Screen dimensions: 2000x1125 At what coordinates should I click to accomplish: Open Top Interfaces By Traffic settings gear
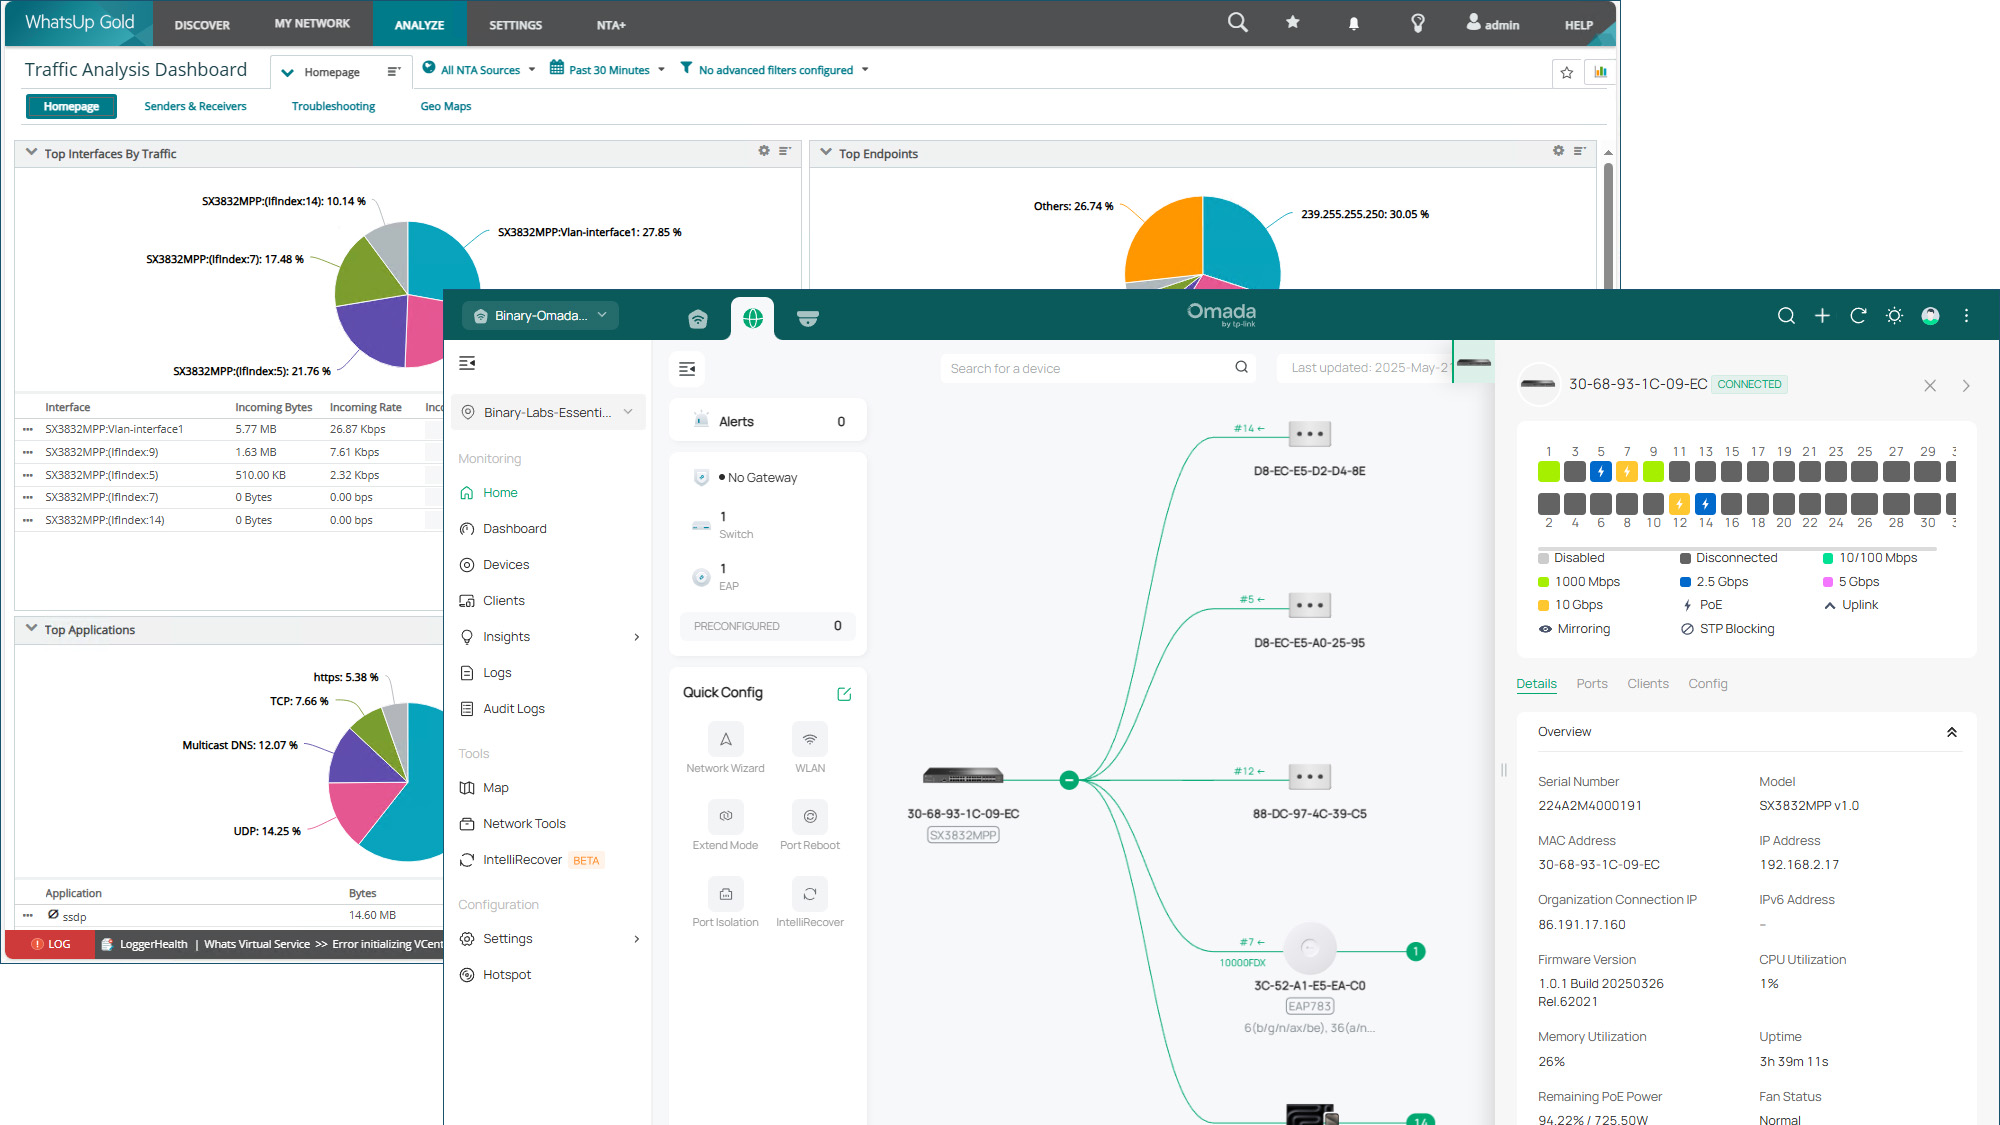(764, 151)
